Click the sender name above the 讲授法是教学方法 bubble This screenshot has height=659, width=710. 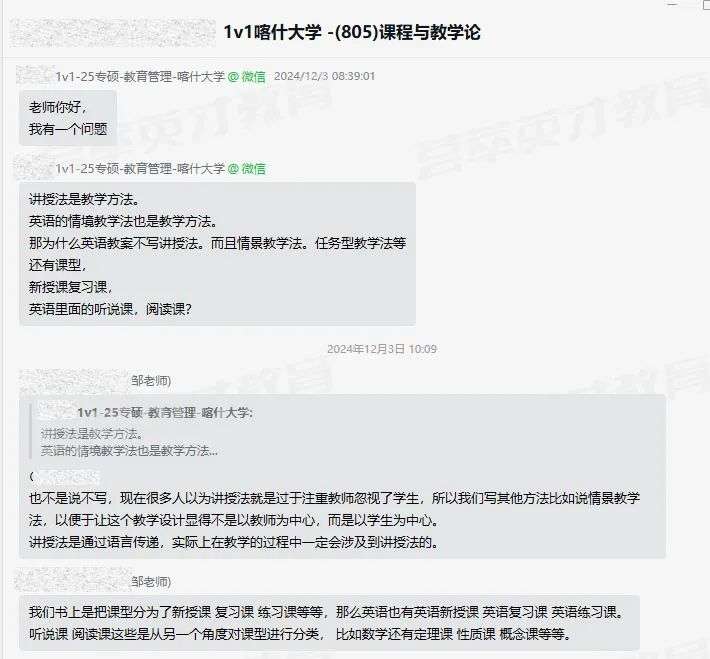coord(140,169)
